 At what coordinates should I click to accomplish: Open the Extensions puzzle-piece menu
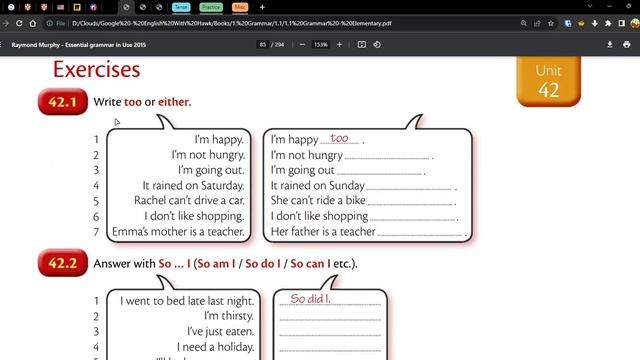tap(608, 23)
